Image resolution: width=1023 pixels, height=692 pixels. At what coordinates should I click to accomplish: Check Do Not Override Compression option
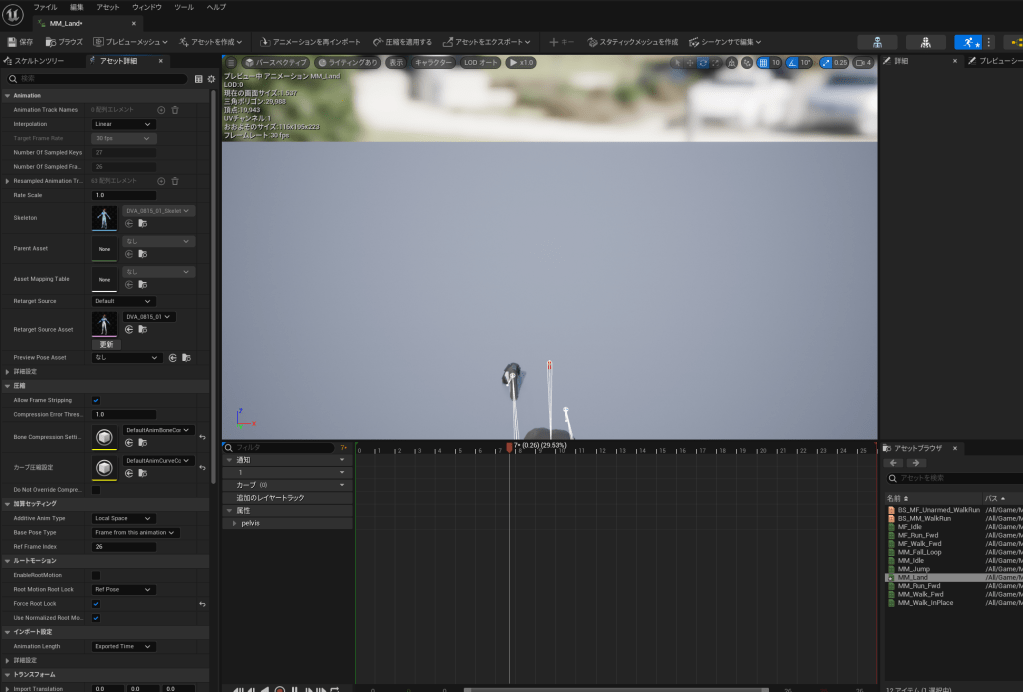pyautogui.click(x=96, y=490)
